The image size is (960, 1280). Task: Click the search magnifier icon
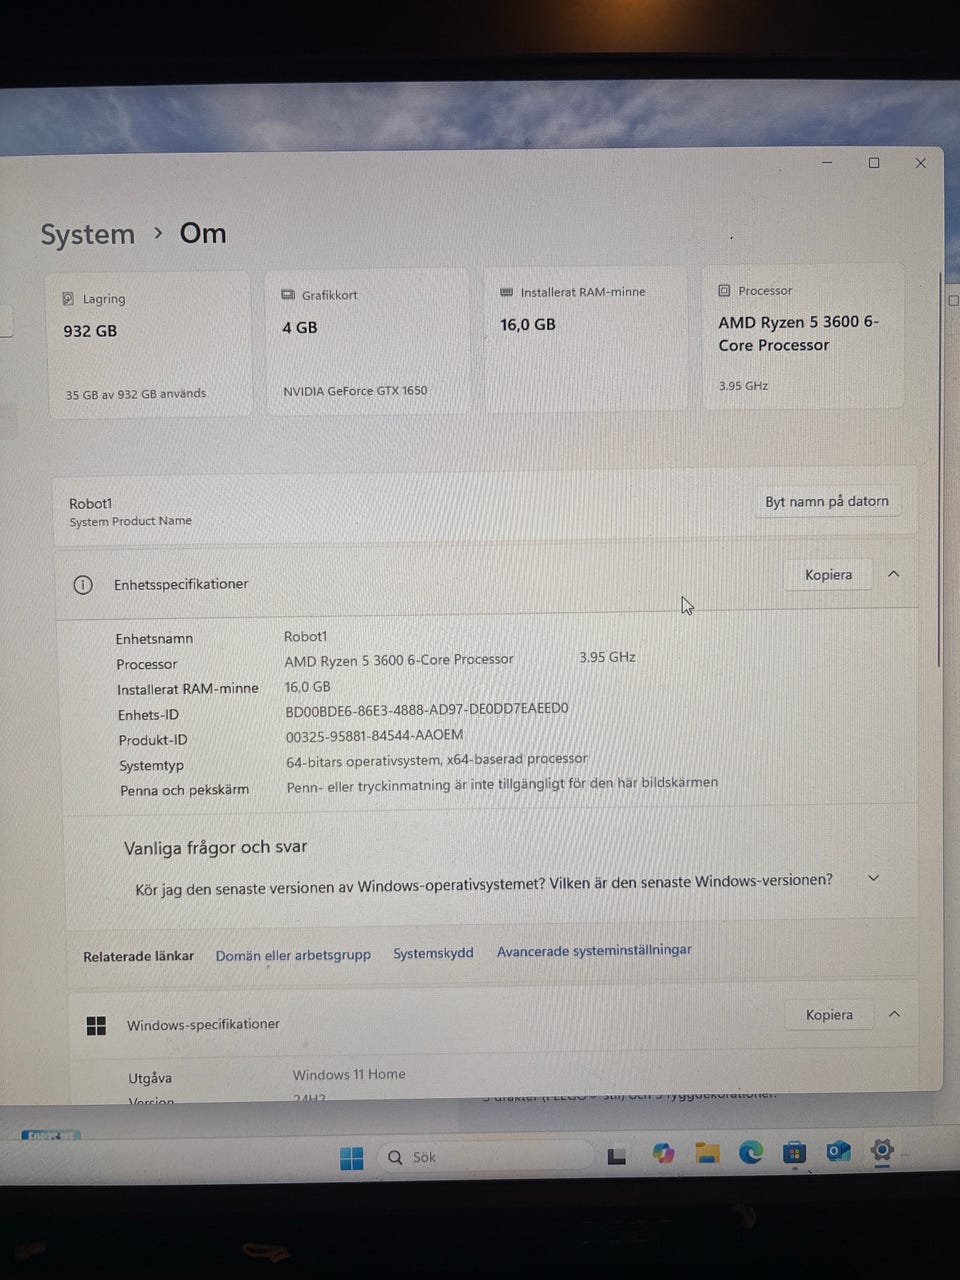click(x=395, y=1157)
